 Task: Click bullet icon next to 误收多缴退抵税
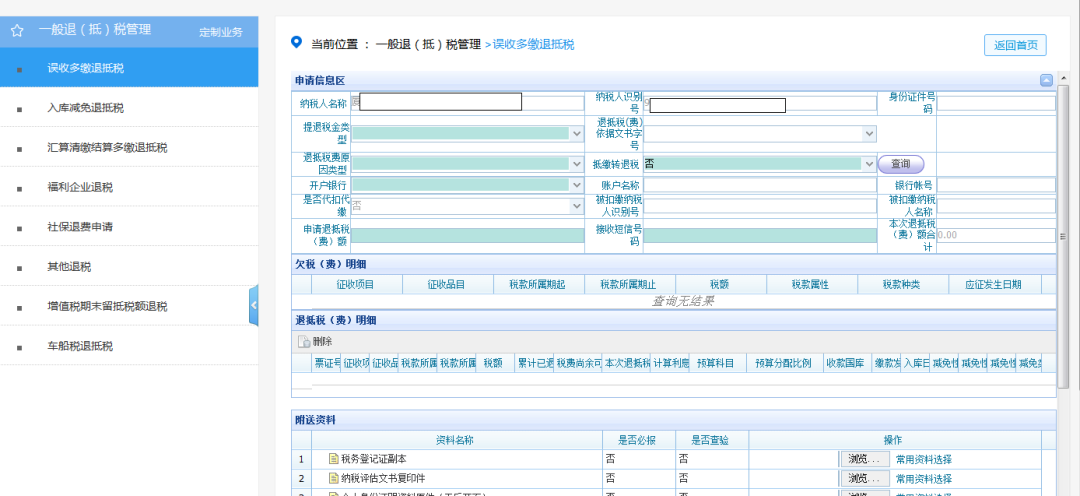[x=19, y=69]
